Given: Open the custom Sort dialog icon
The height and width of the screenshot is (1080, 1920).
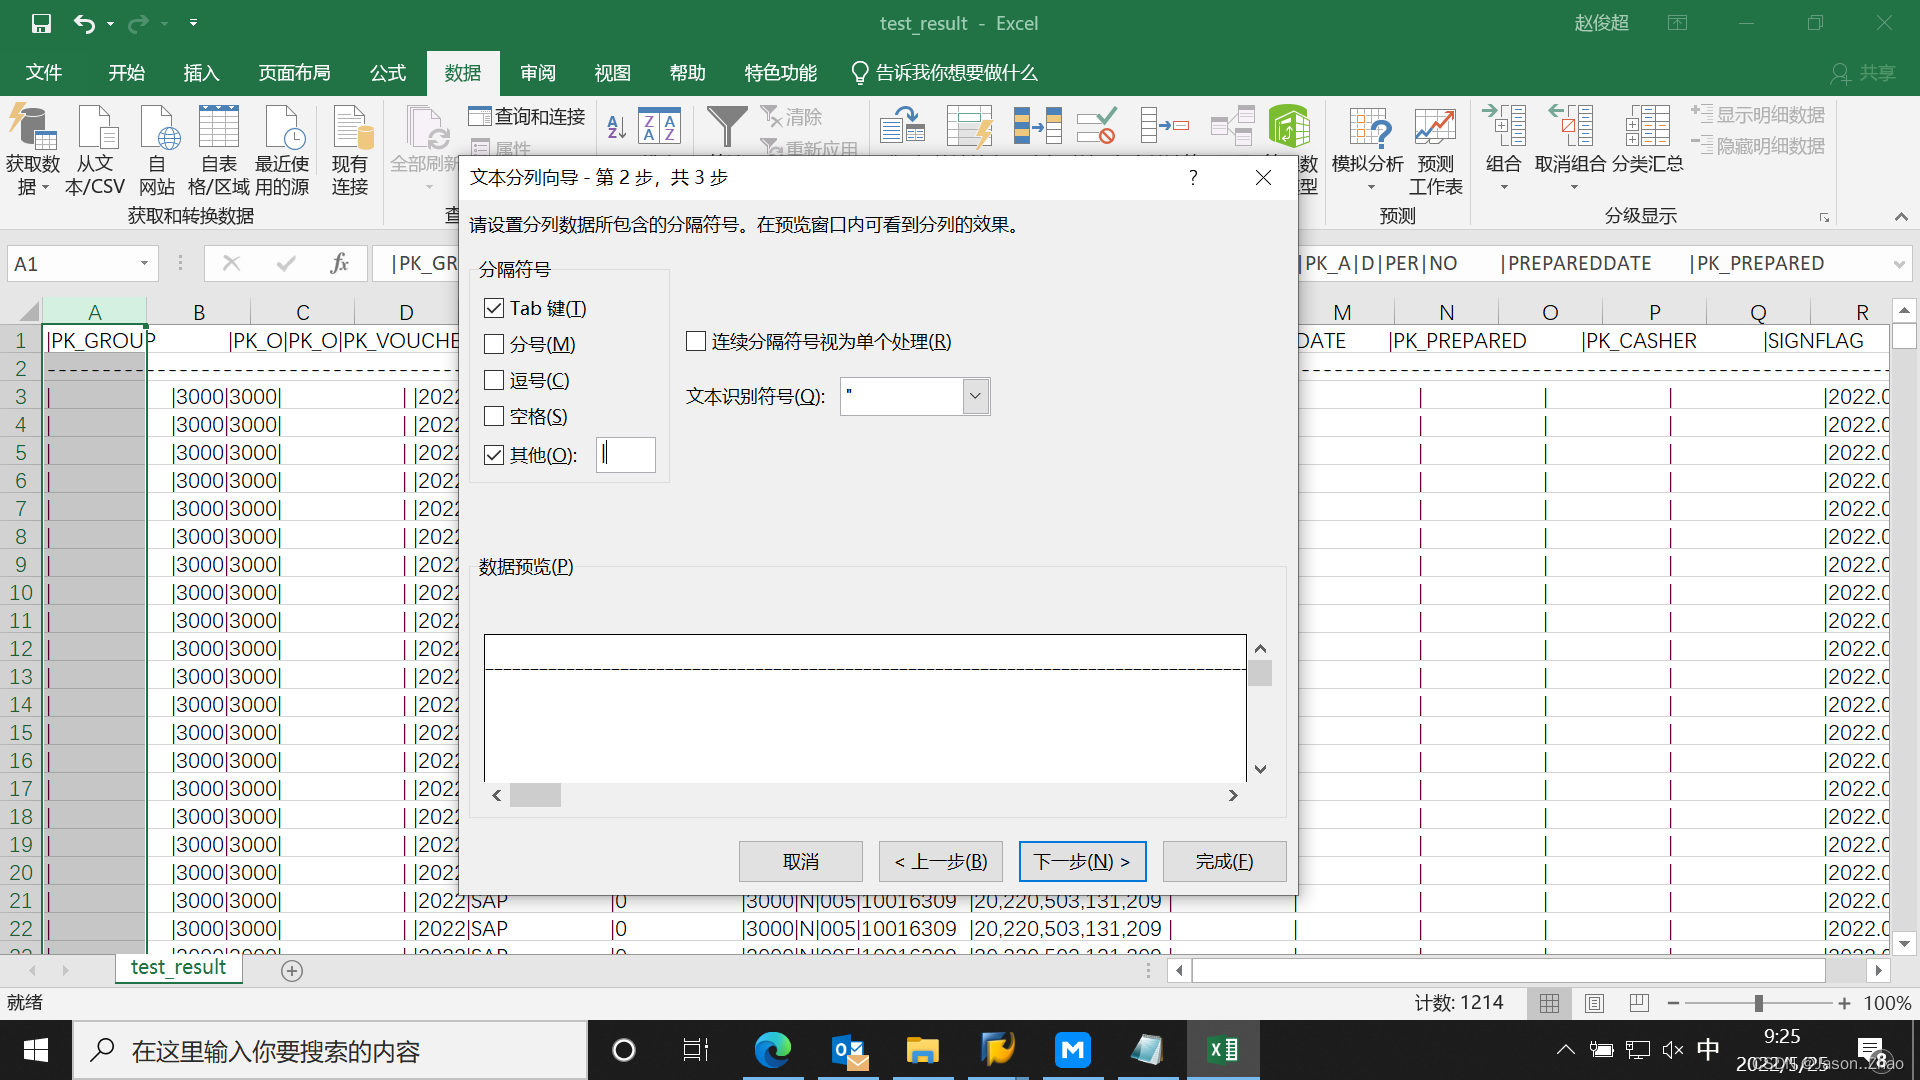Looking at the screenshot, I should [659, 127].
